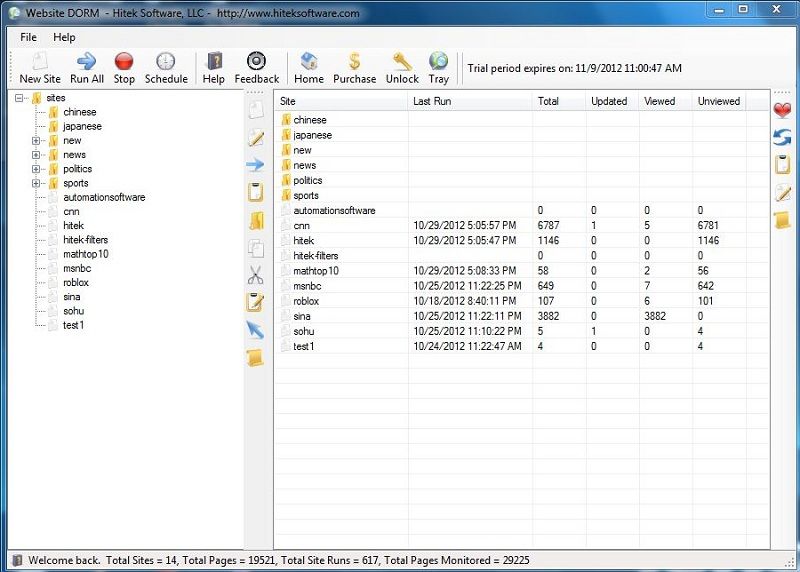800x572 pixels.
Task: Click the blue refresh arrows icon
Action: tap(782, 137)
